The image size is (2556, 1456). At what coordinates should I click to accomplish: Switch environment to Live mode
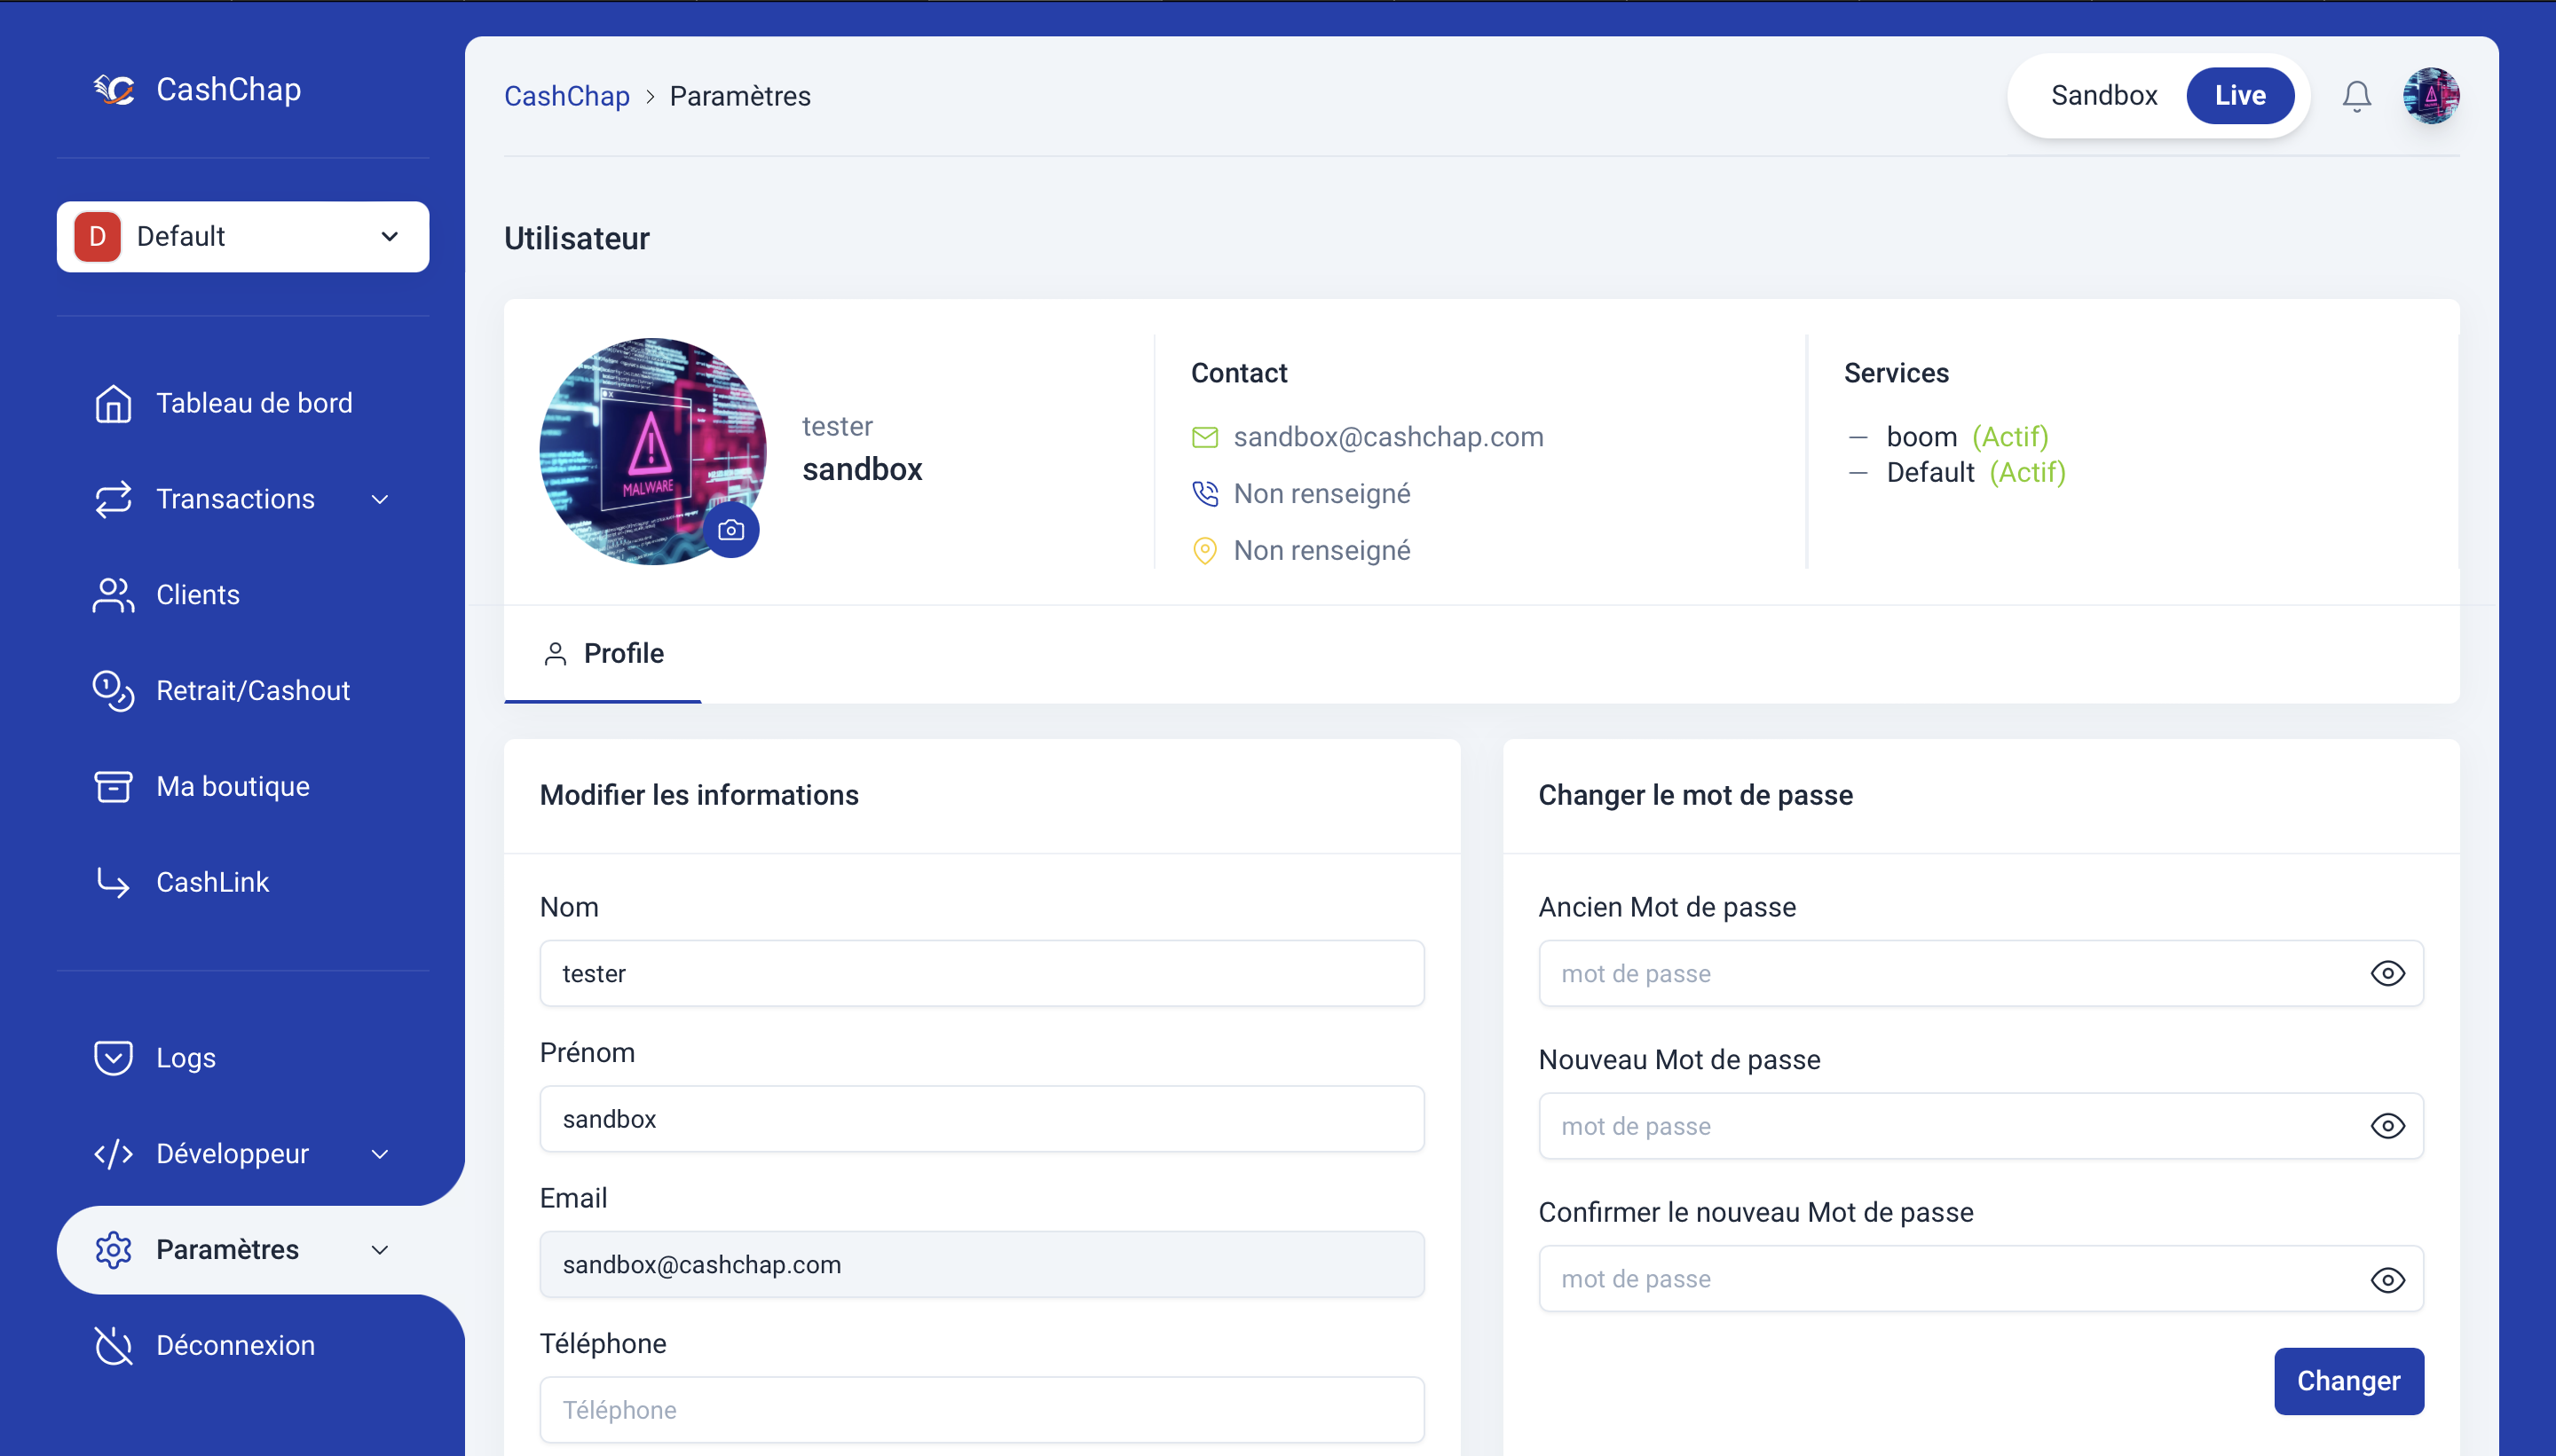point(2241,95)
